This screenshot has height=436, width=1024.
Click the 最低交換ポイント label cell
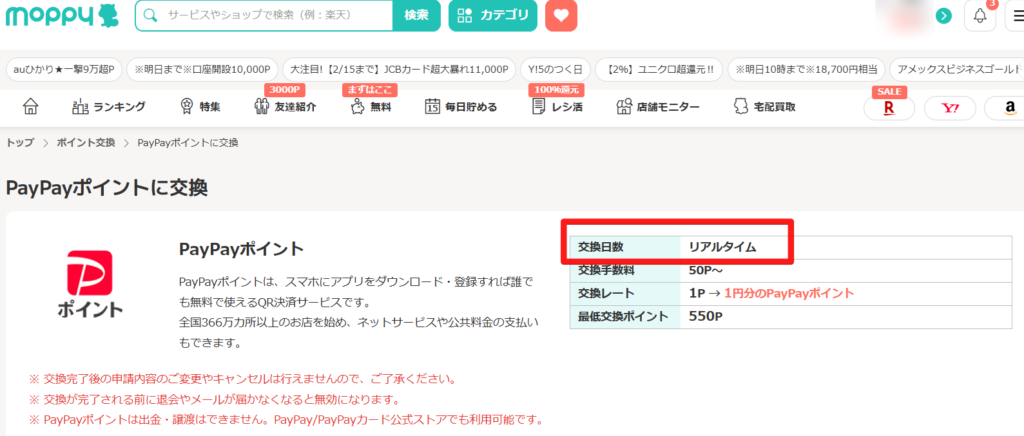625,317
